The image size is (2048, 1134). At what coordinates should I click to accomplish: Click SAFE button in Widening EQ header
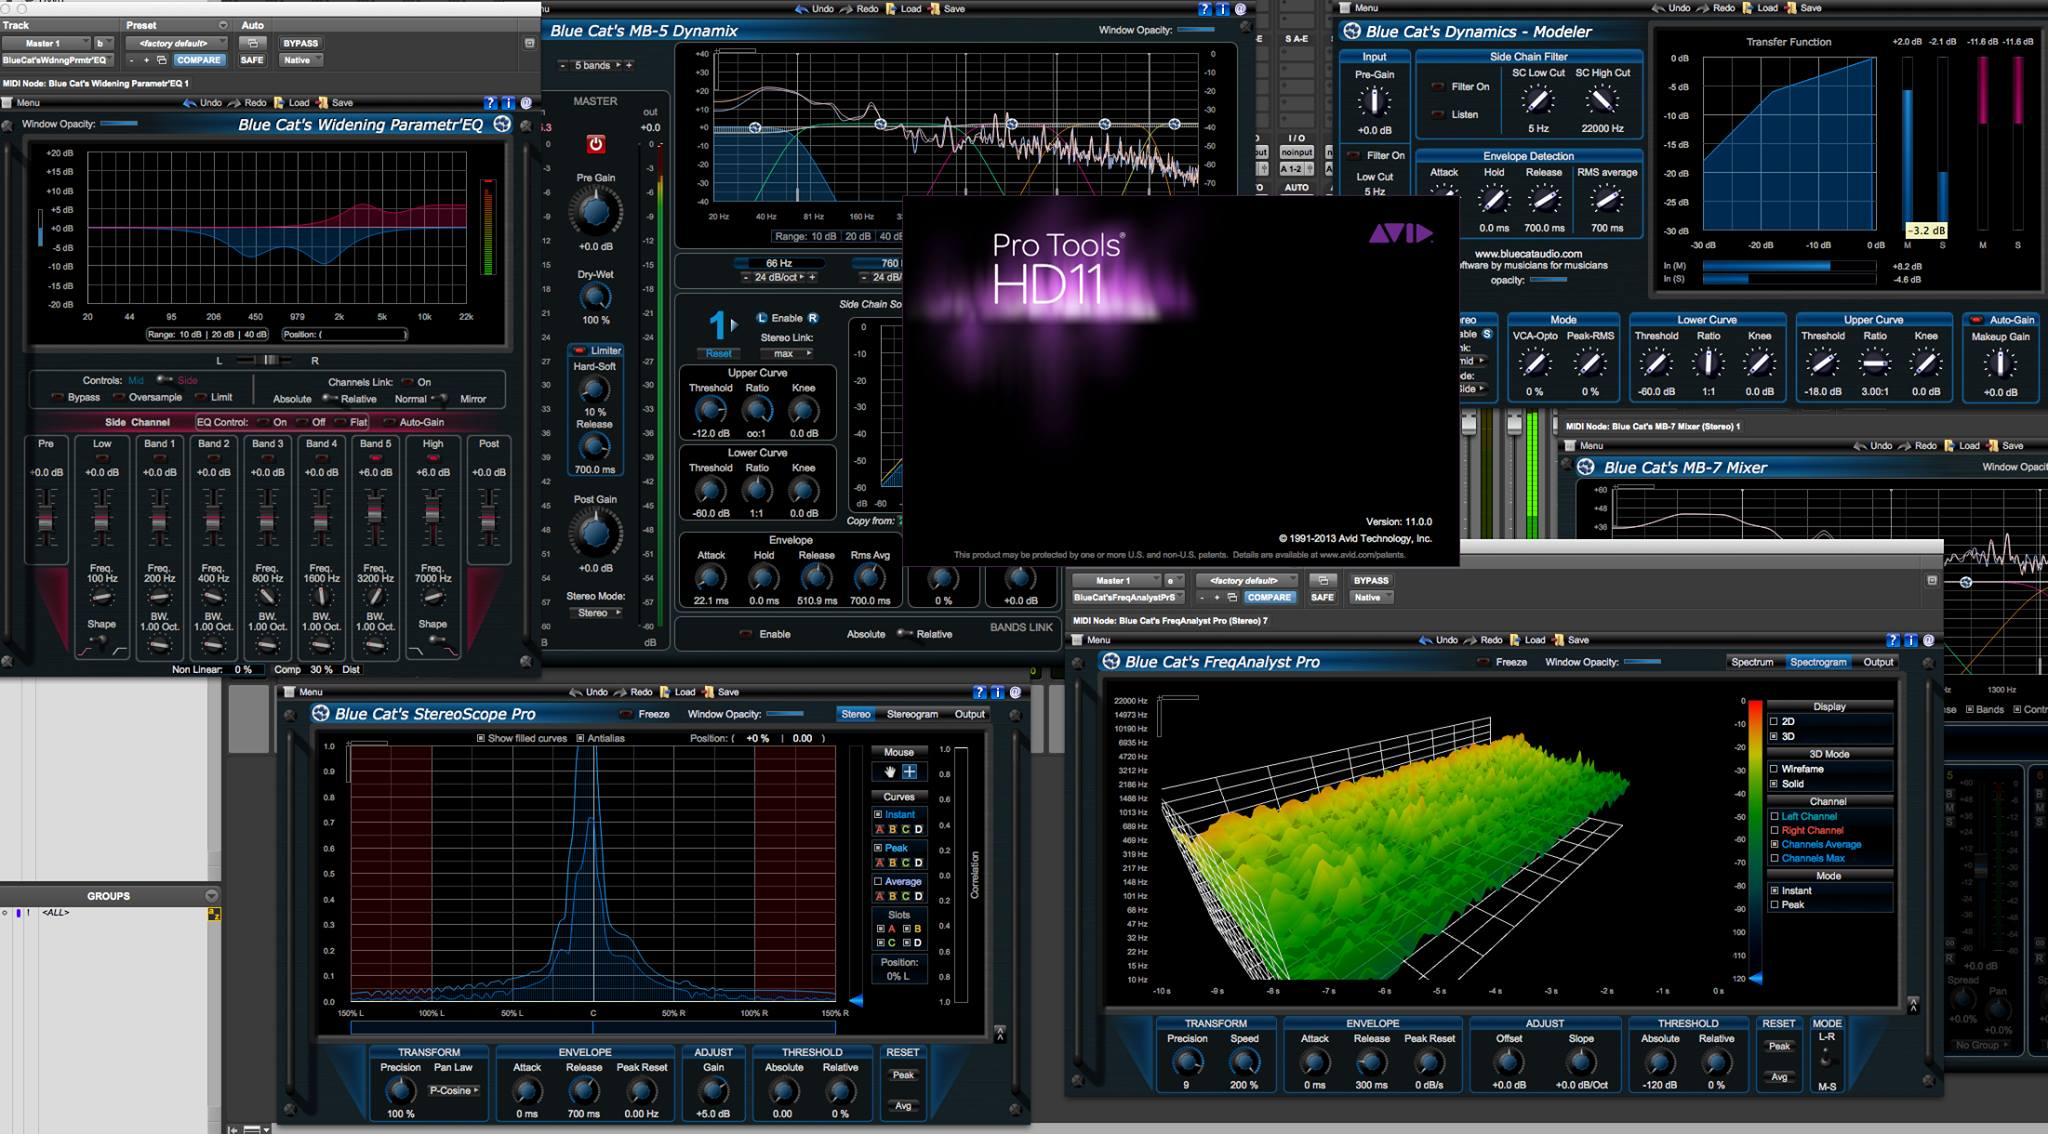click(x=252, y=60)
